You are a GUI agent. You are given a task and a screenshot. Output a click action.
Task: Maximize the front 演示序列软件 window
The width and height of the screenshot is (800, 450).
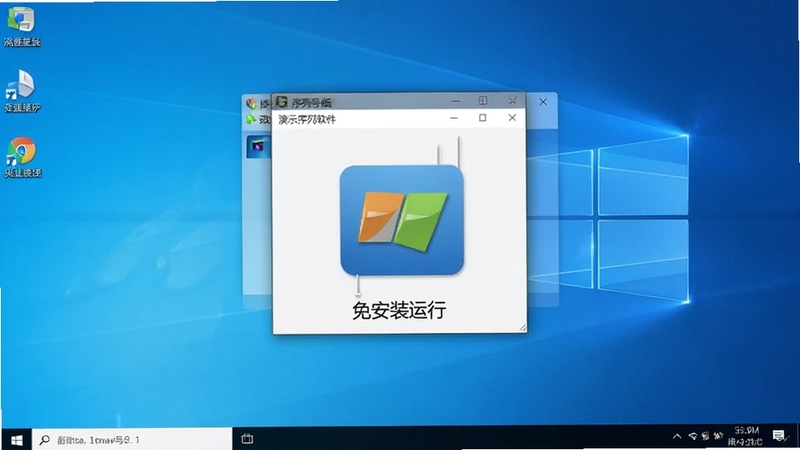click(483, 118)
